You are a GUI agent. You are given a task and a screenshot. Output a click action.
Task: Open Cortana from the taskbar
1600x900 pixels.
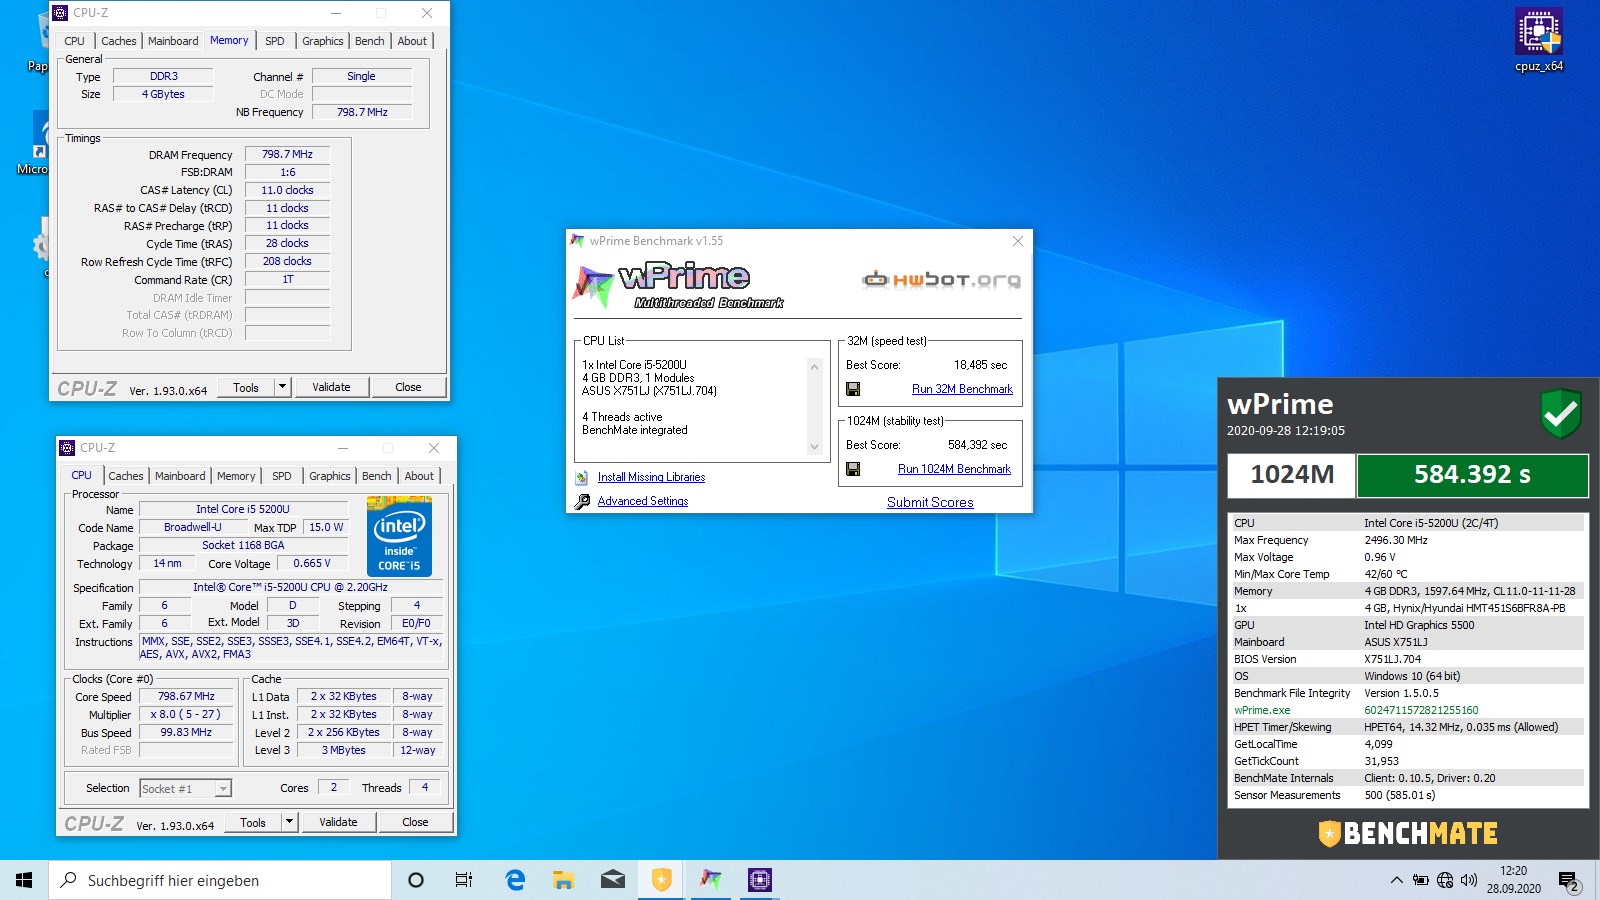click(x=416, y=880)
